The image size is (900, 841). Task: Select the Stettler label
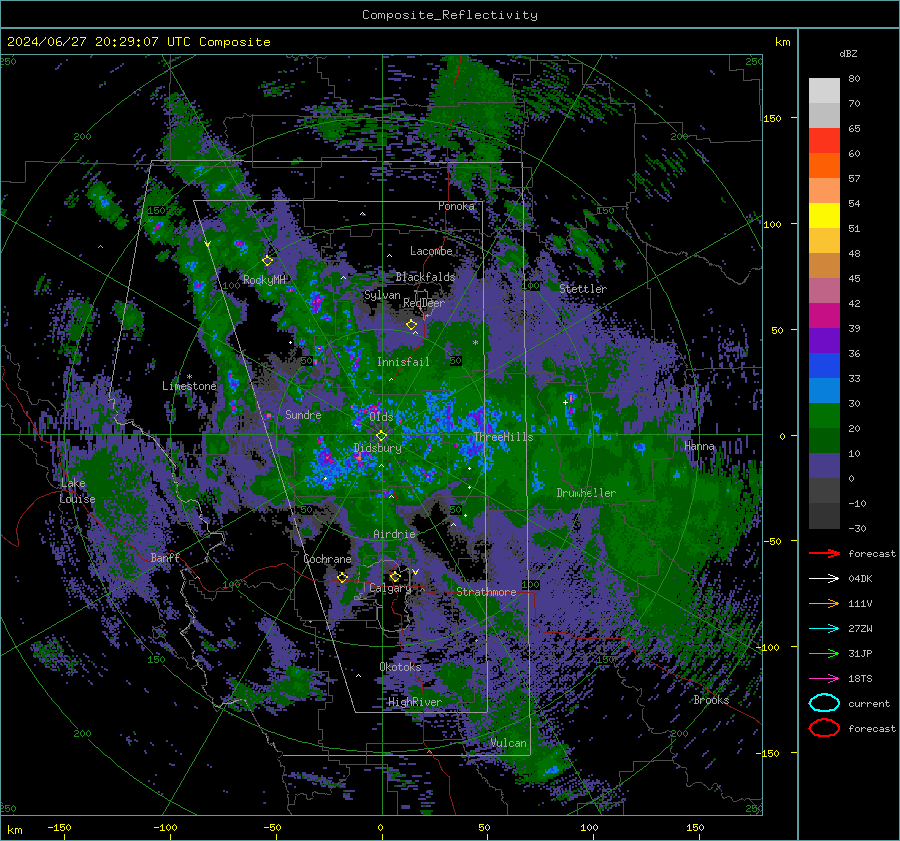[583, 289]
